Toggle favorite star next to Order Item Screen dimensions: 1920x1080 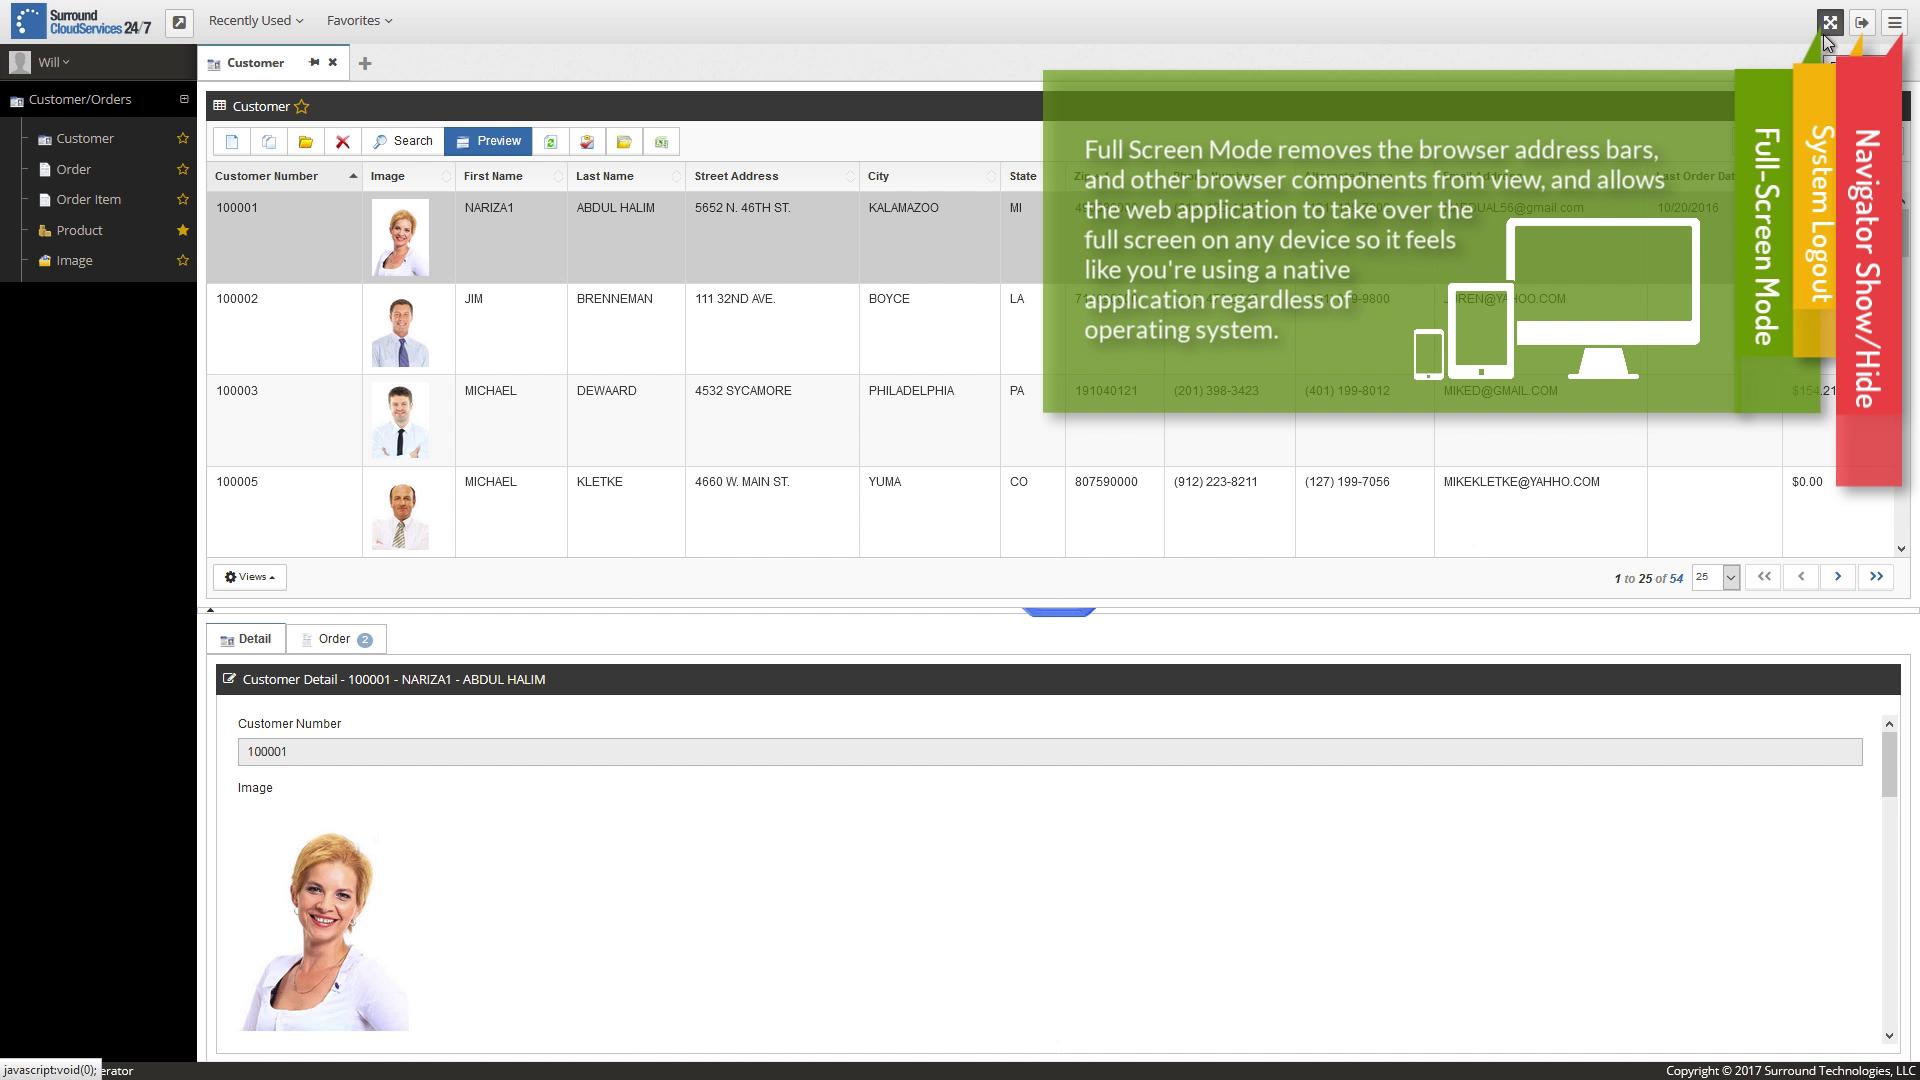tap(183, 199)
